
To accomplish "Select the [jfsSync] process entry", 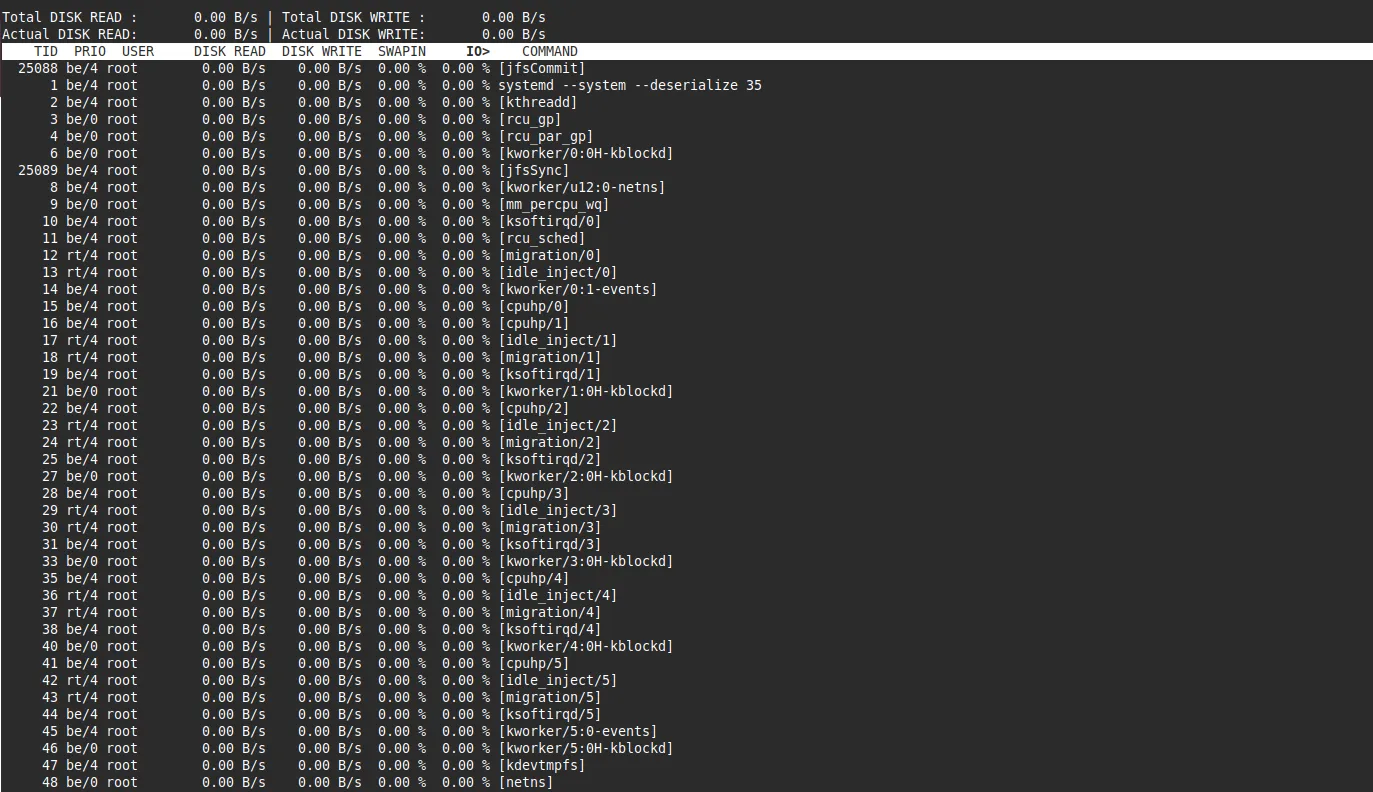I will click(x=534, y=170).
